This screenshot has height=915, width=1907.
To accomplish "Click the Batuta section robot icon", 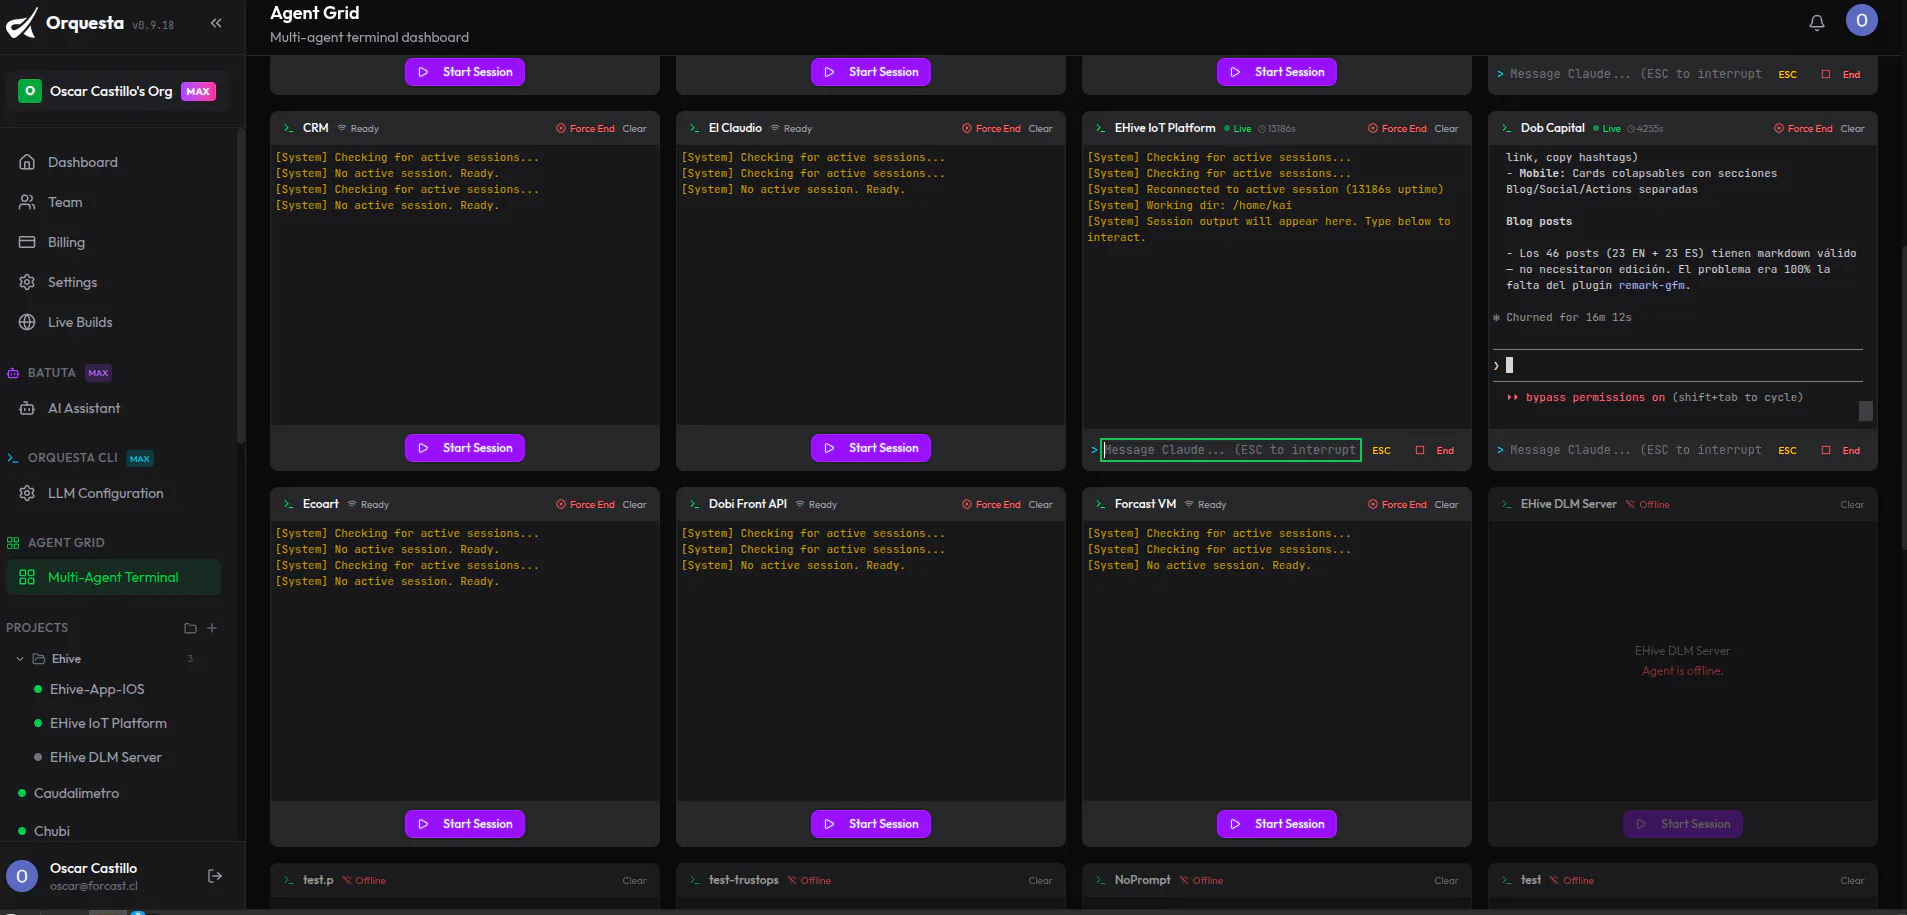I will [13, 373].
